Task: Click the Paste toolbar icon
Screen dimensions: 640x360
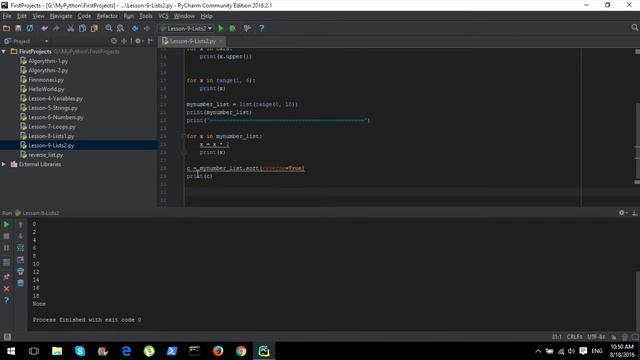Action: click(x=94, y=28)
